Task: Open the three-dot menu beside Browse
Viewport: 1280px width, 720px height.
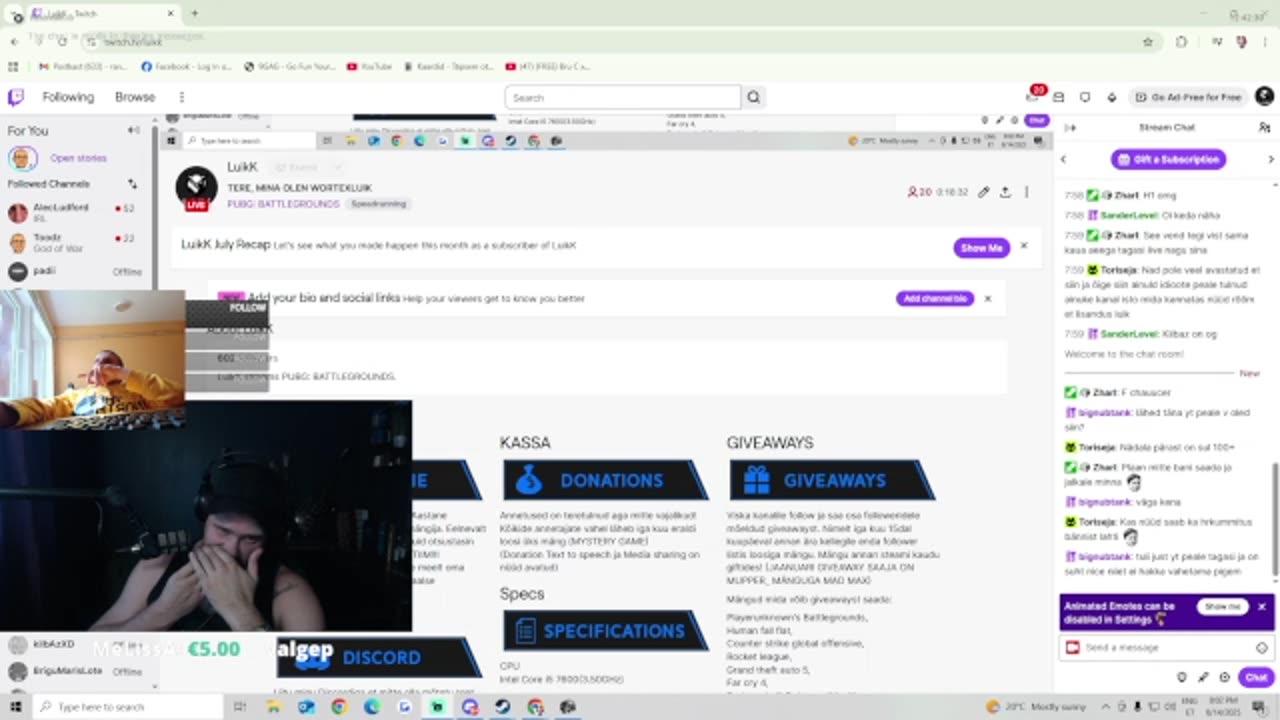Action: (x=181, y=97)
